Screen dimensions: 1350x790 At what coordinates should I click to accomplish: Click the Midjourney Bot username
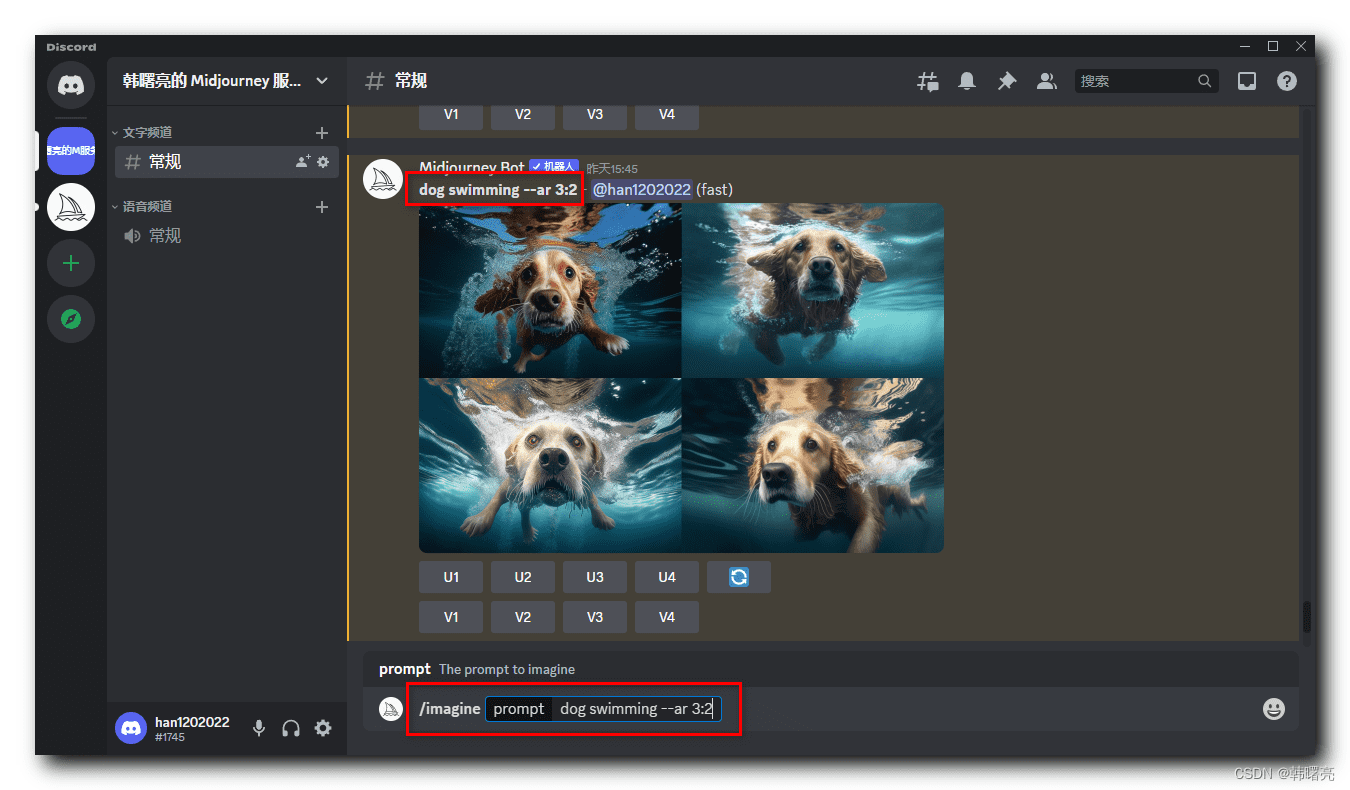[472, 168]
